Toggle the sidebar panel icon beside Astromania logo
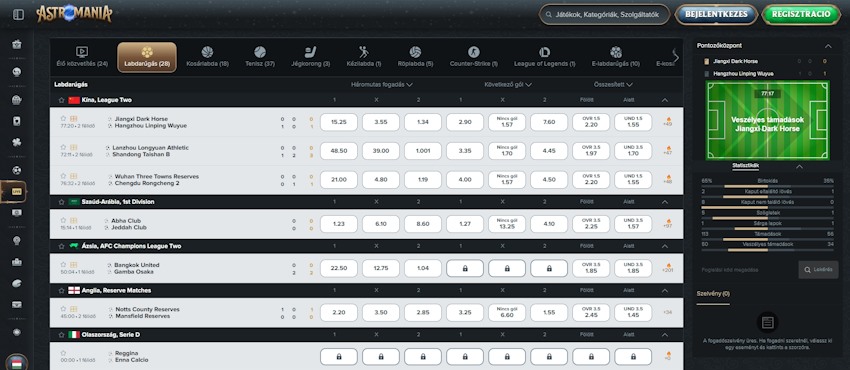The image size is (850, 370). [18, 15]
